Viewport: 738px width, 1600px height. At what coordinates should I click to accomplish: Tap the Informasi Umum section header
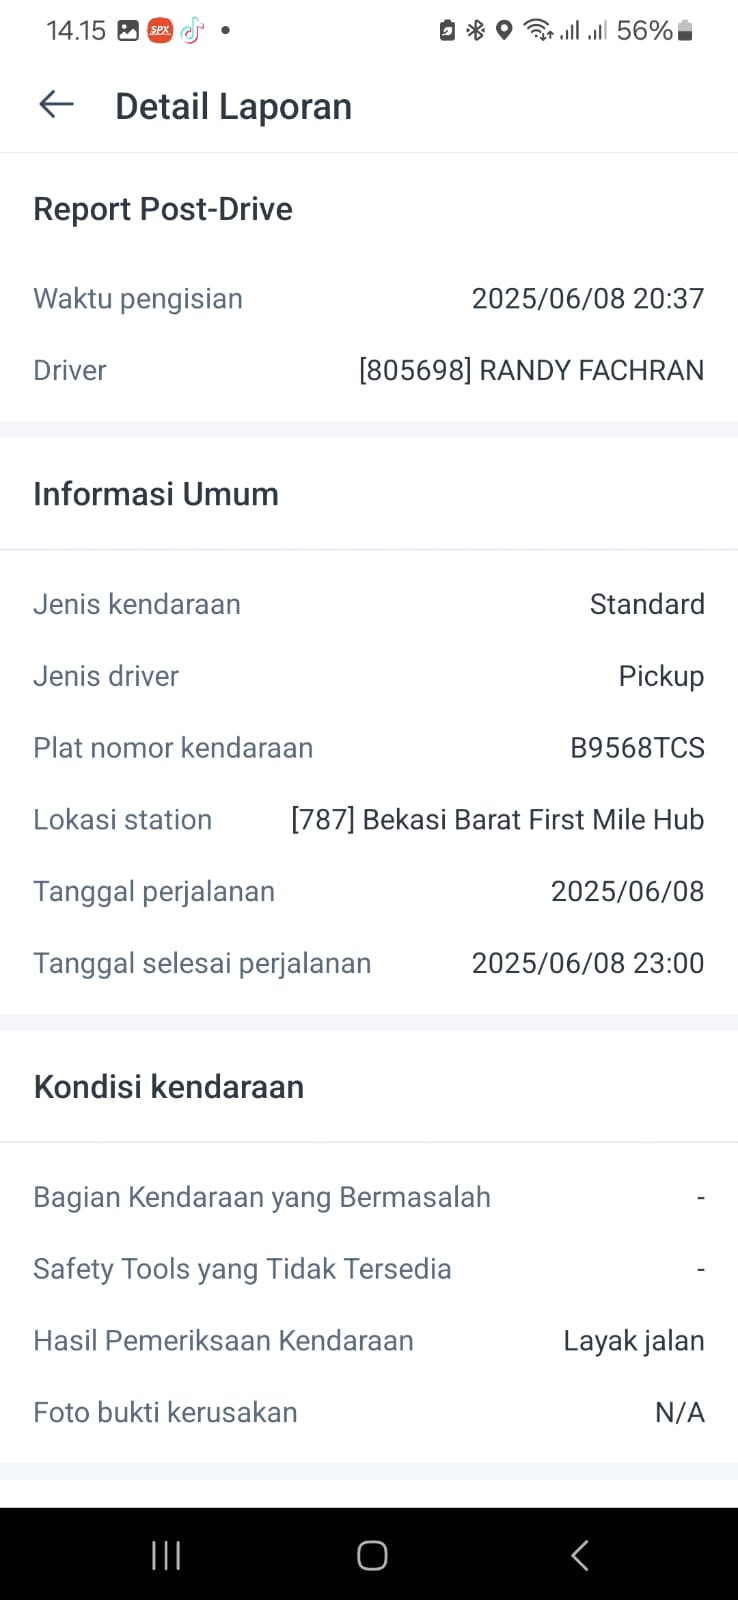tap(156, 494)
